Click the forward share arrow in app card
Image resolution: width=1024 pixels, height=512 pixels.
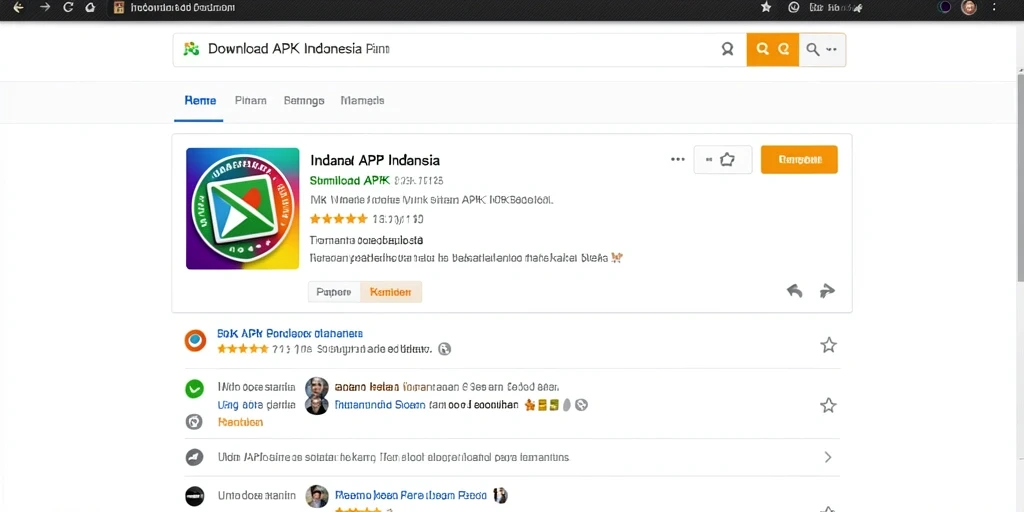point(827,291)
